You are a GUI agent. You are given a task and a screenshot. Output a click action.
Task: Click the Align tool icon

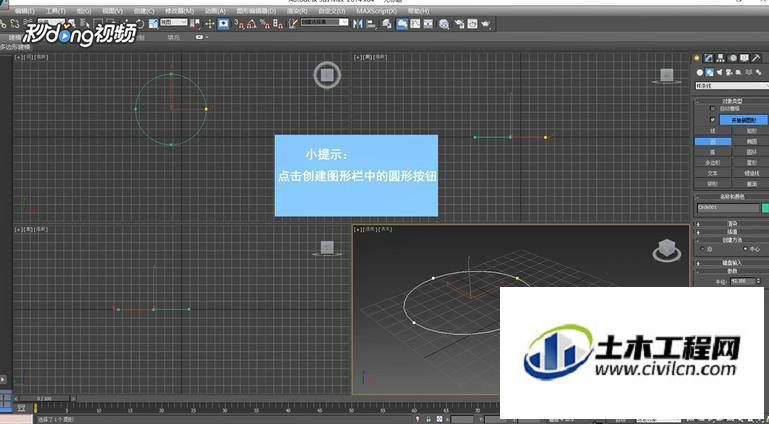coord(372,24)
